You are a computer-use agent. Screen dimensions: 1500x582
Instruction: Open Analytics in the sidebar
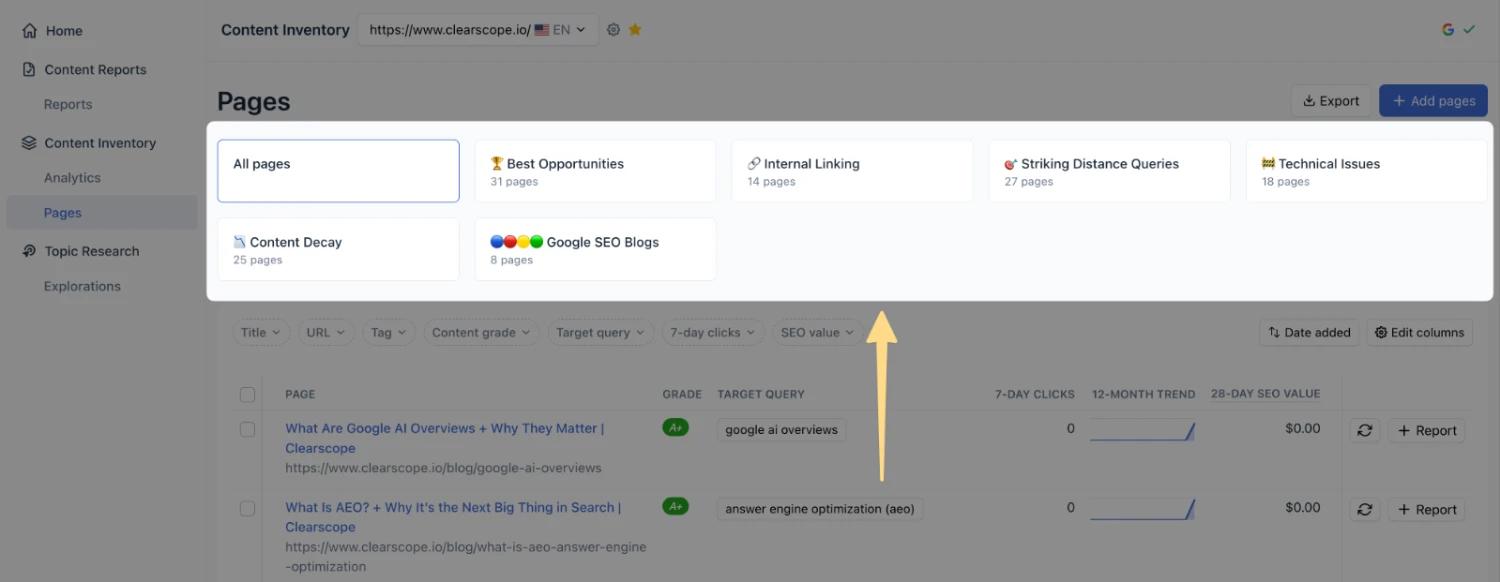click(x=72, y=178)
